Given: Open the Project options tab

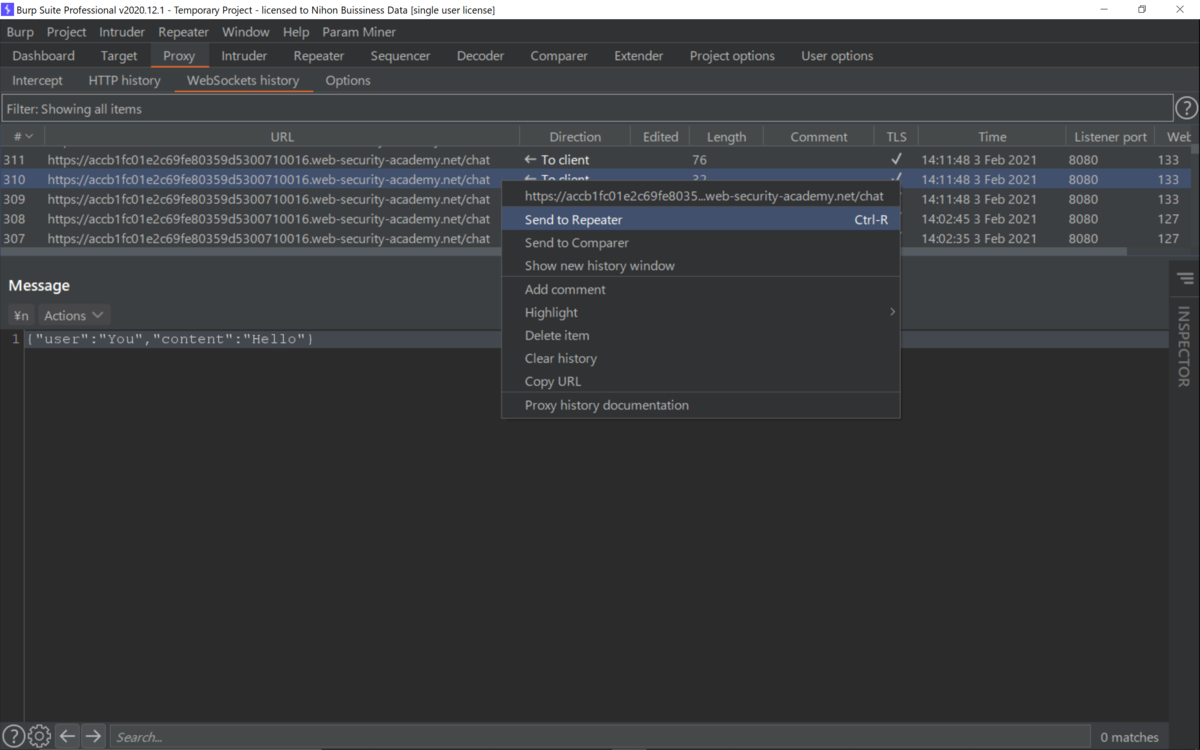Looking at the screenshot, I should click(x=732, y=56).
